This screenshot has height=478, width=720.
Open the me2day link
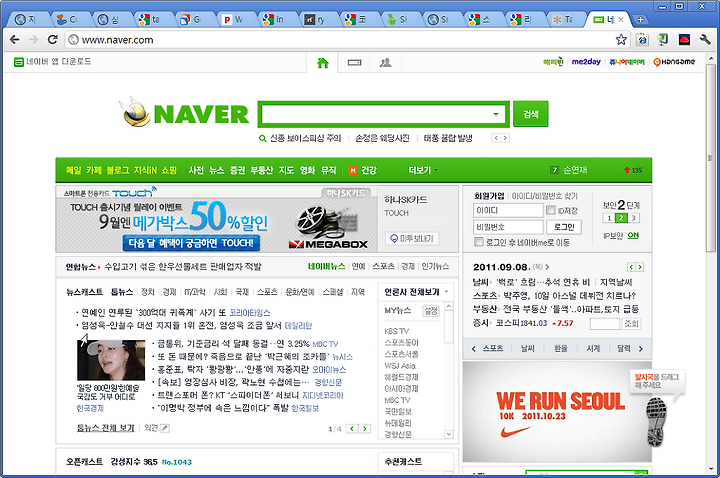pos(586,62)
